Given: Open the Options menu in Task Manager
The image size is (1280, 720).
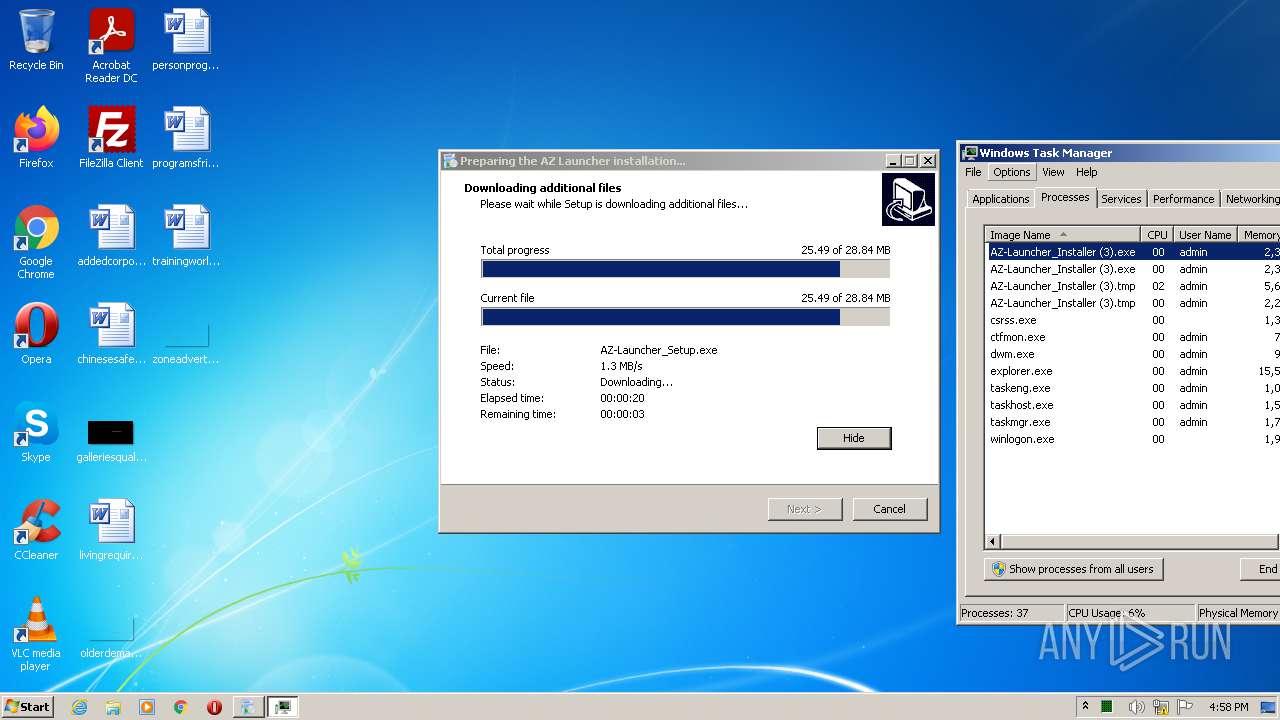Looking at the screenshot, I should point(1012,172).
